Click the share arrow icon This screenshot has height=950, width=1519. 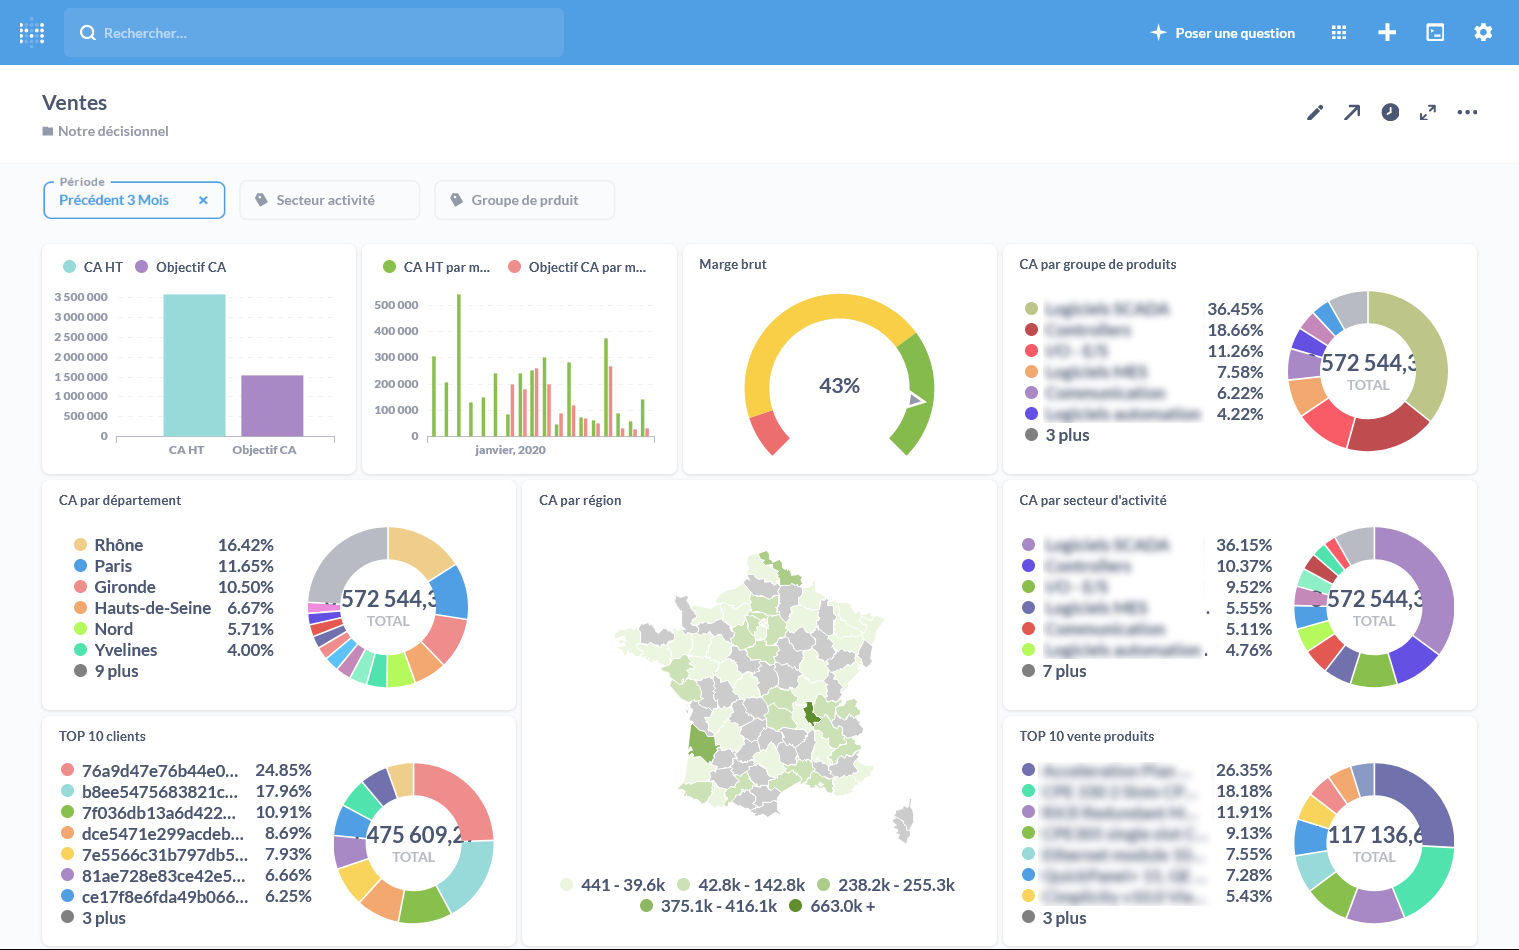(x=1352, y=112)
